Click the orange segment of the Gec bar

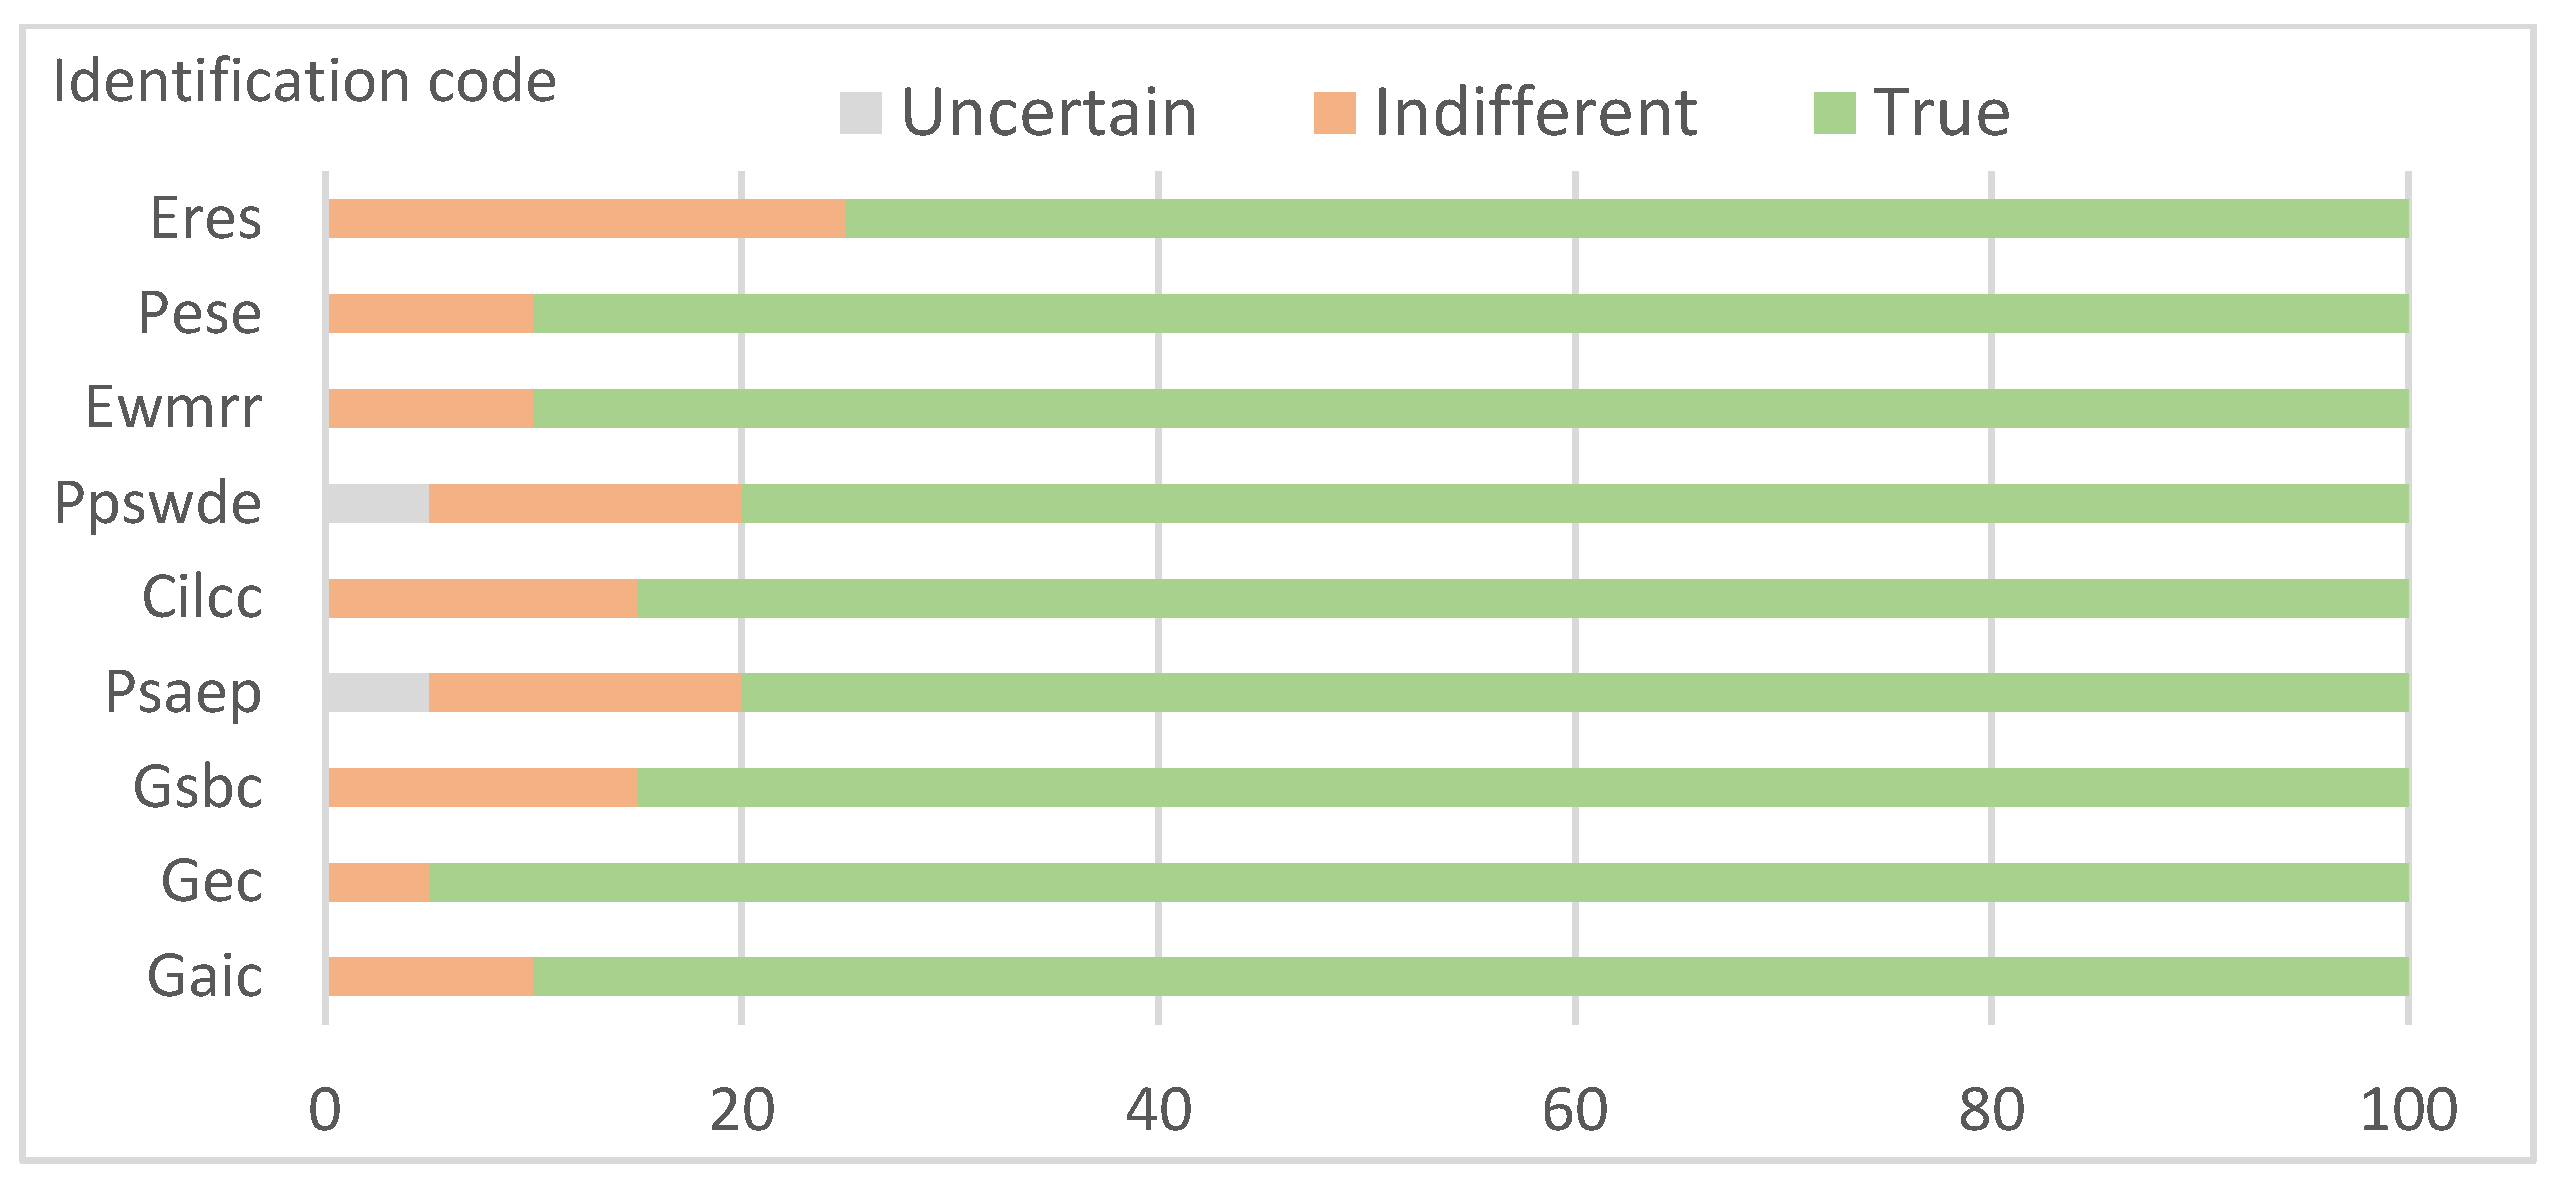click(379, 883)
